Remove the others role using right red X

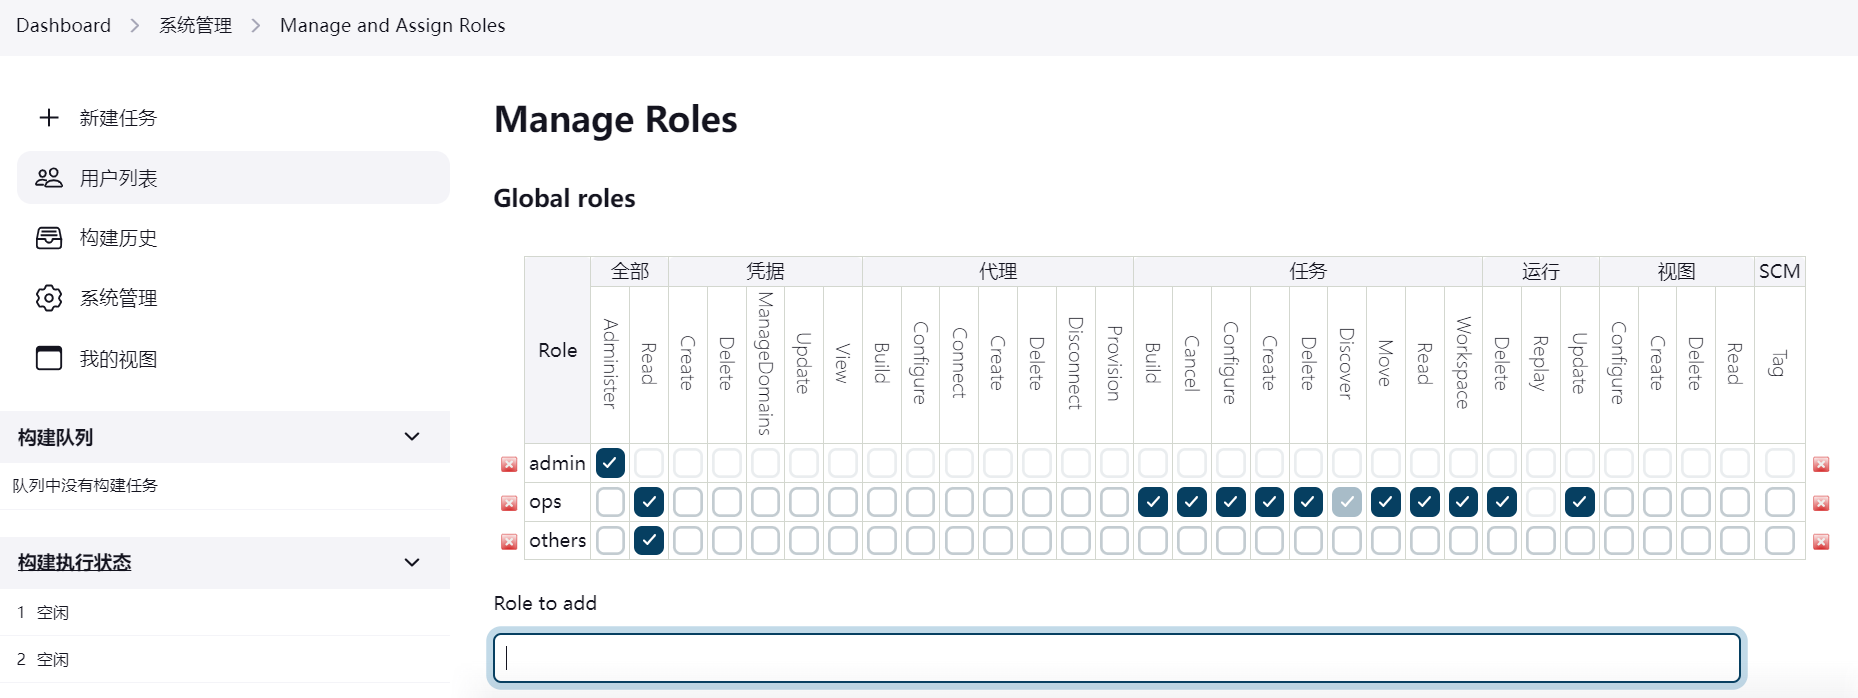coord(1821,542)
